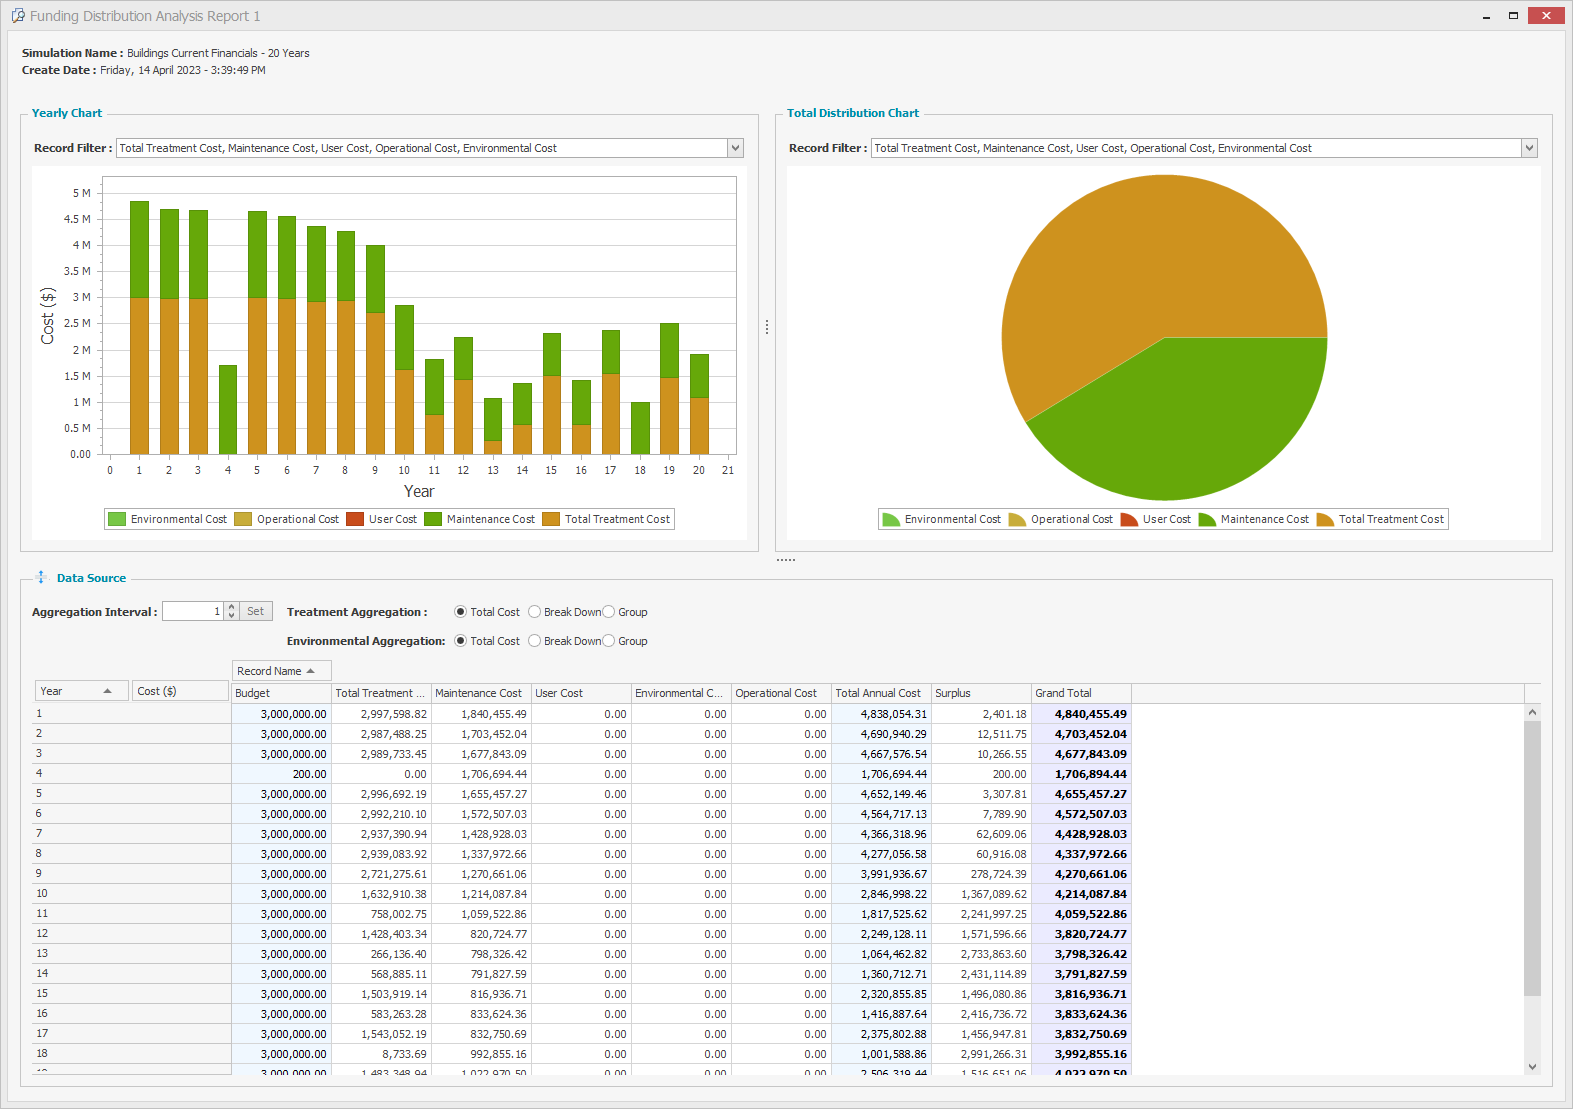Image resolution: width=1573 pixels, height=1109 pixels.
Task: Open Yearly Chart Record Filter dropdown
Action: (736, 148)
